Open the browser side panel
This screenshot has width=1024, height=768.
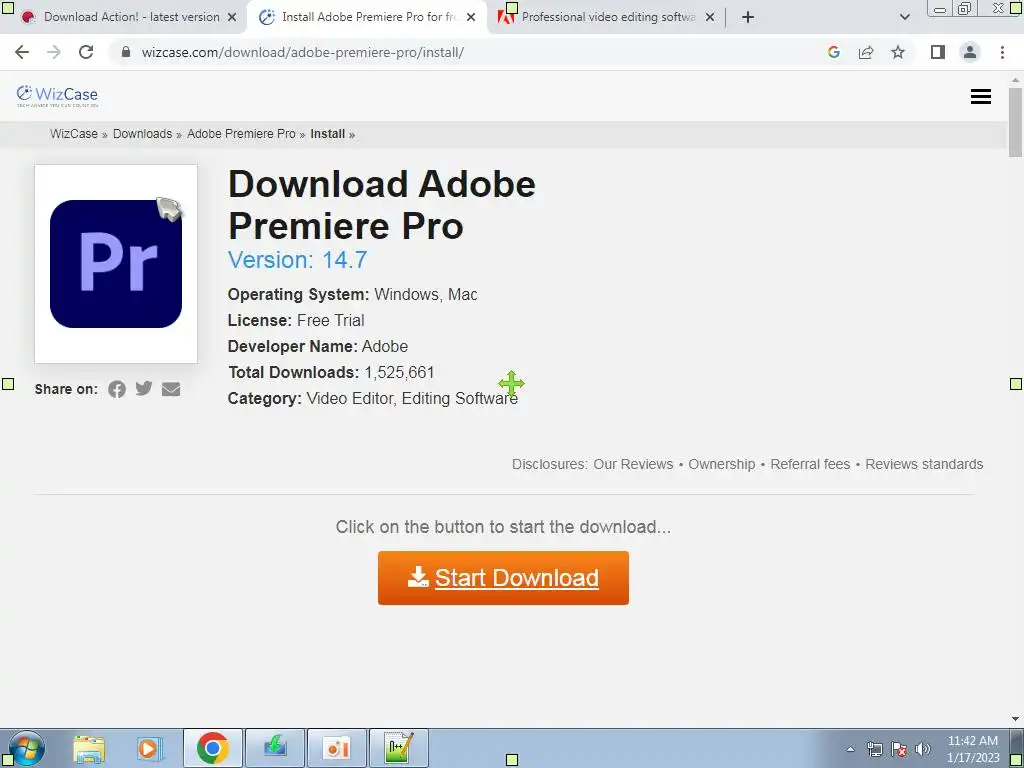(938, 52)
